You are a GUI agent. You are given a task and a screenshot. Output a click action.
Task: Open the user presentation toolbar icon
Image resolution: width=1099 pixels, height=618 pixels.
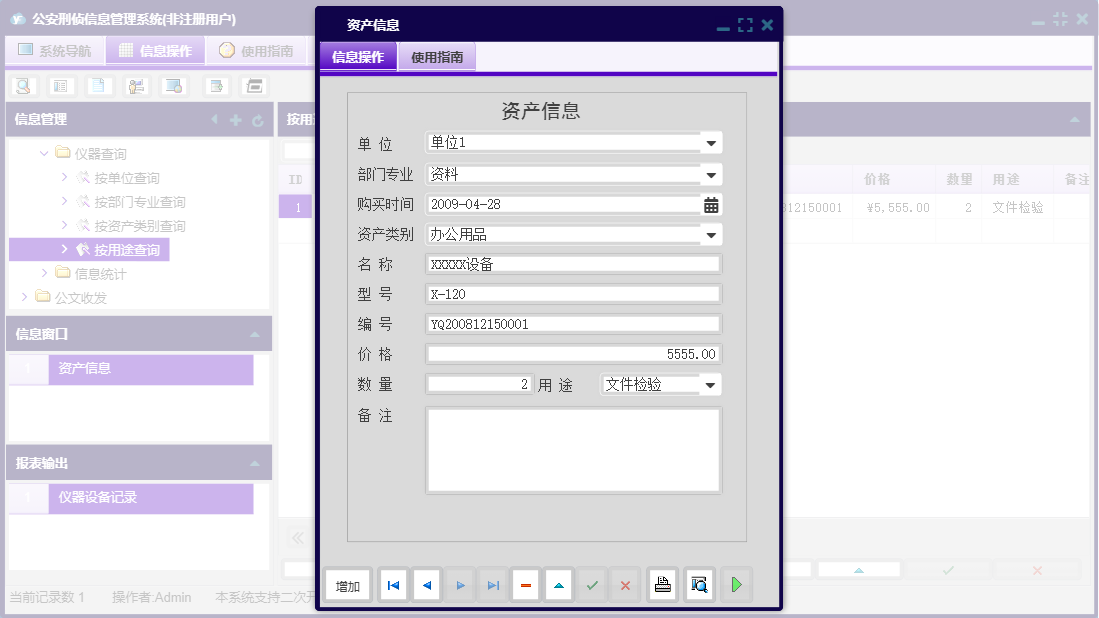134,85
